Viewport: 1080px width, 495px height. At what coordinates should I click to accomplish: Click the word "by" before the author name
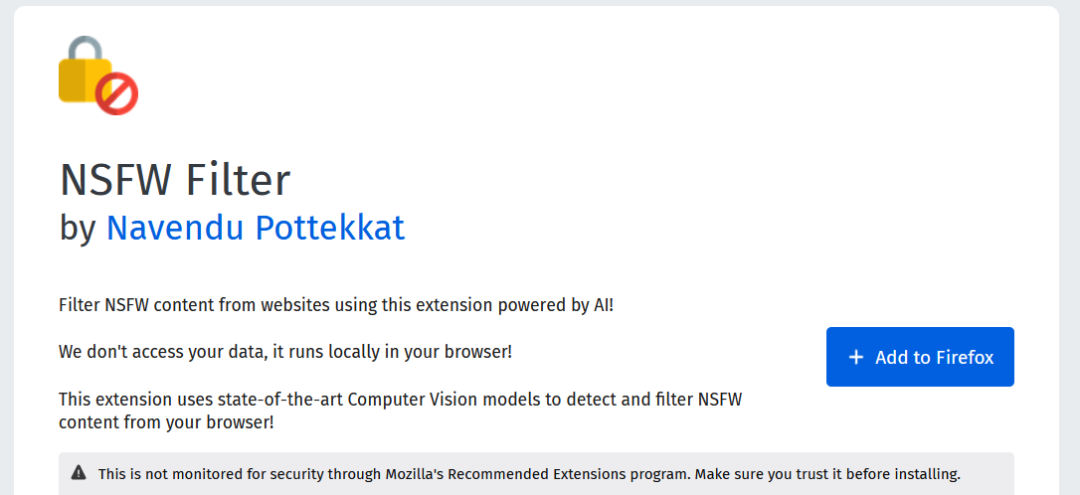tap(78, 229)
